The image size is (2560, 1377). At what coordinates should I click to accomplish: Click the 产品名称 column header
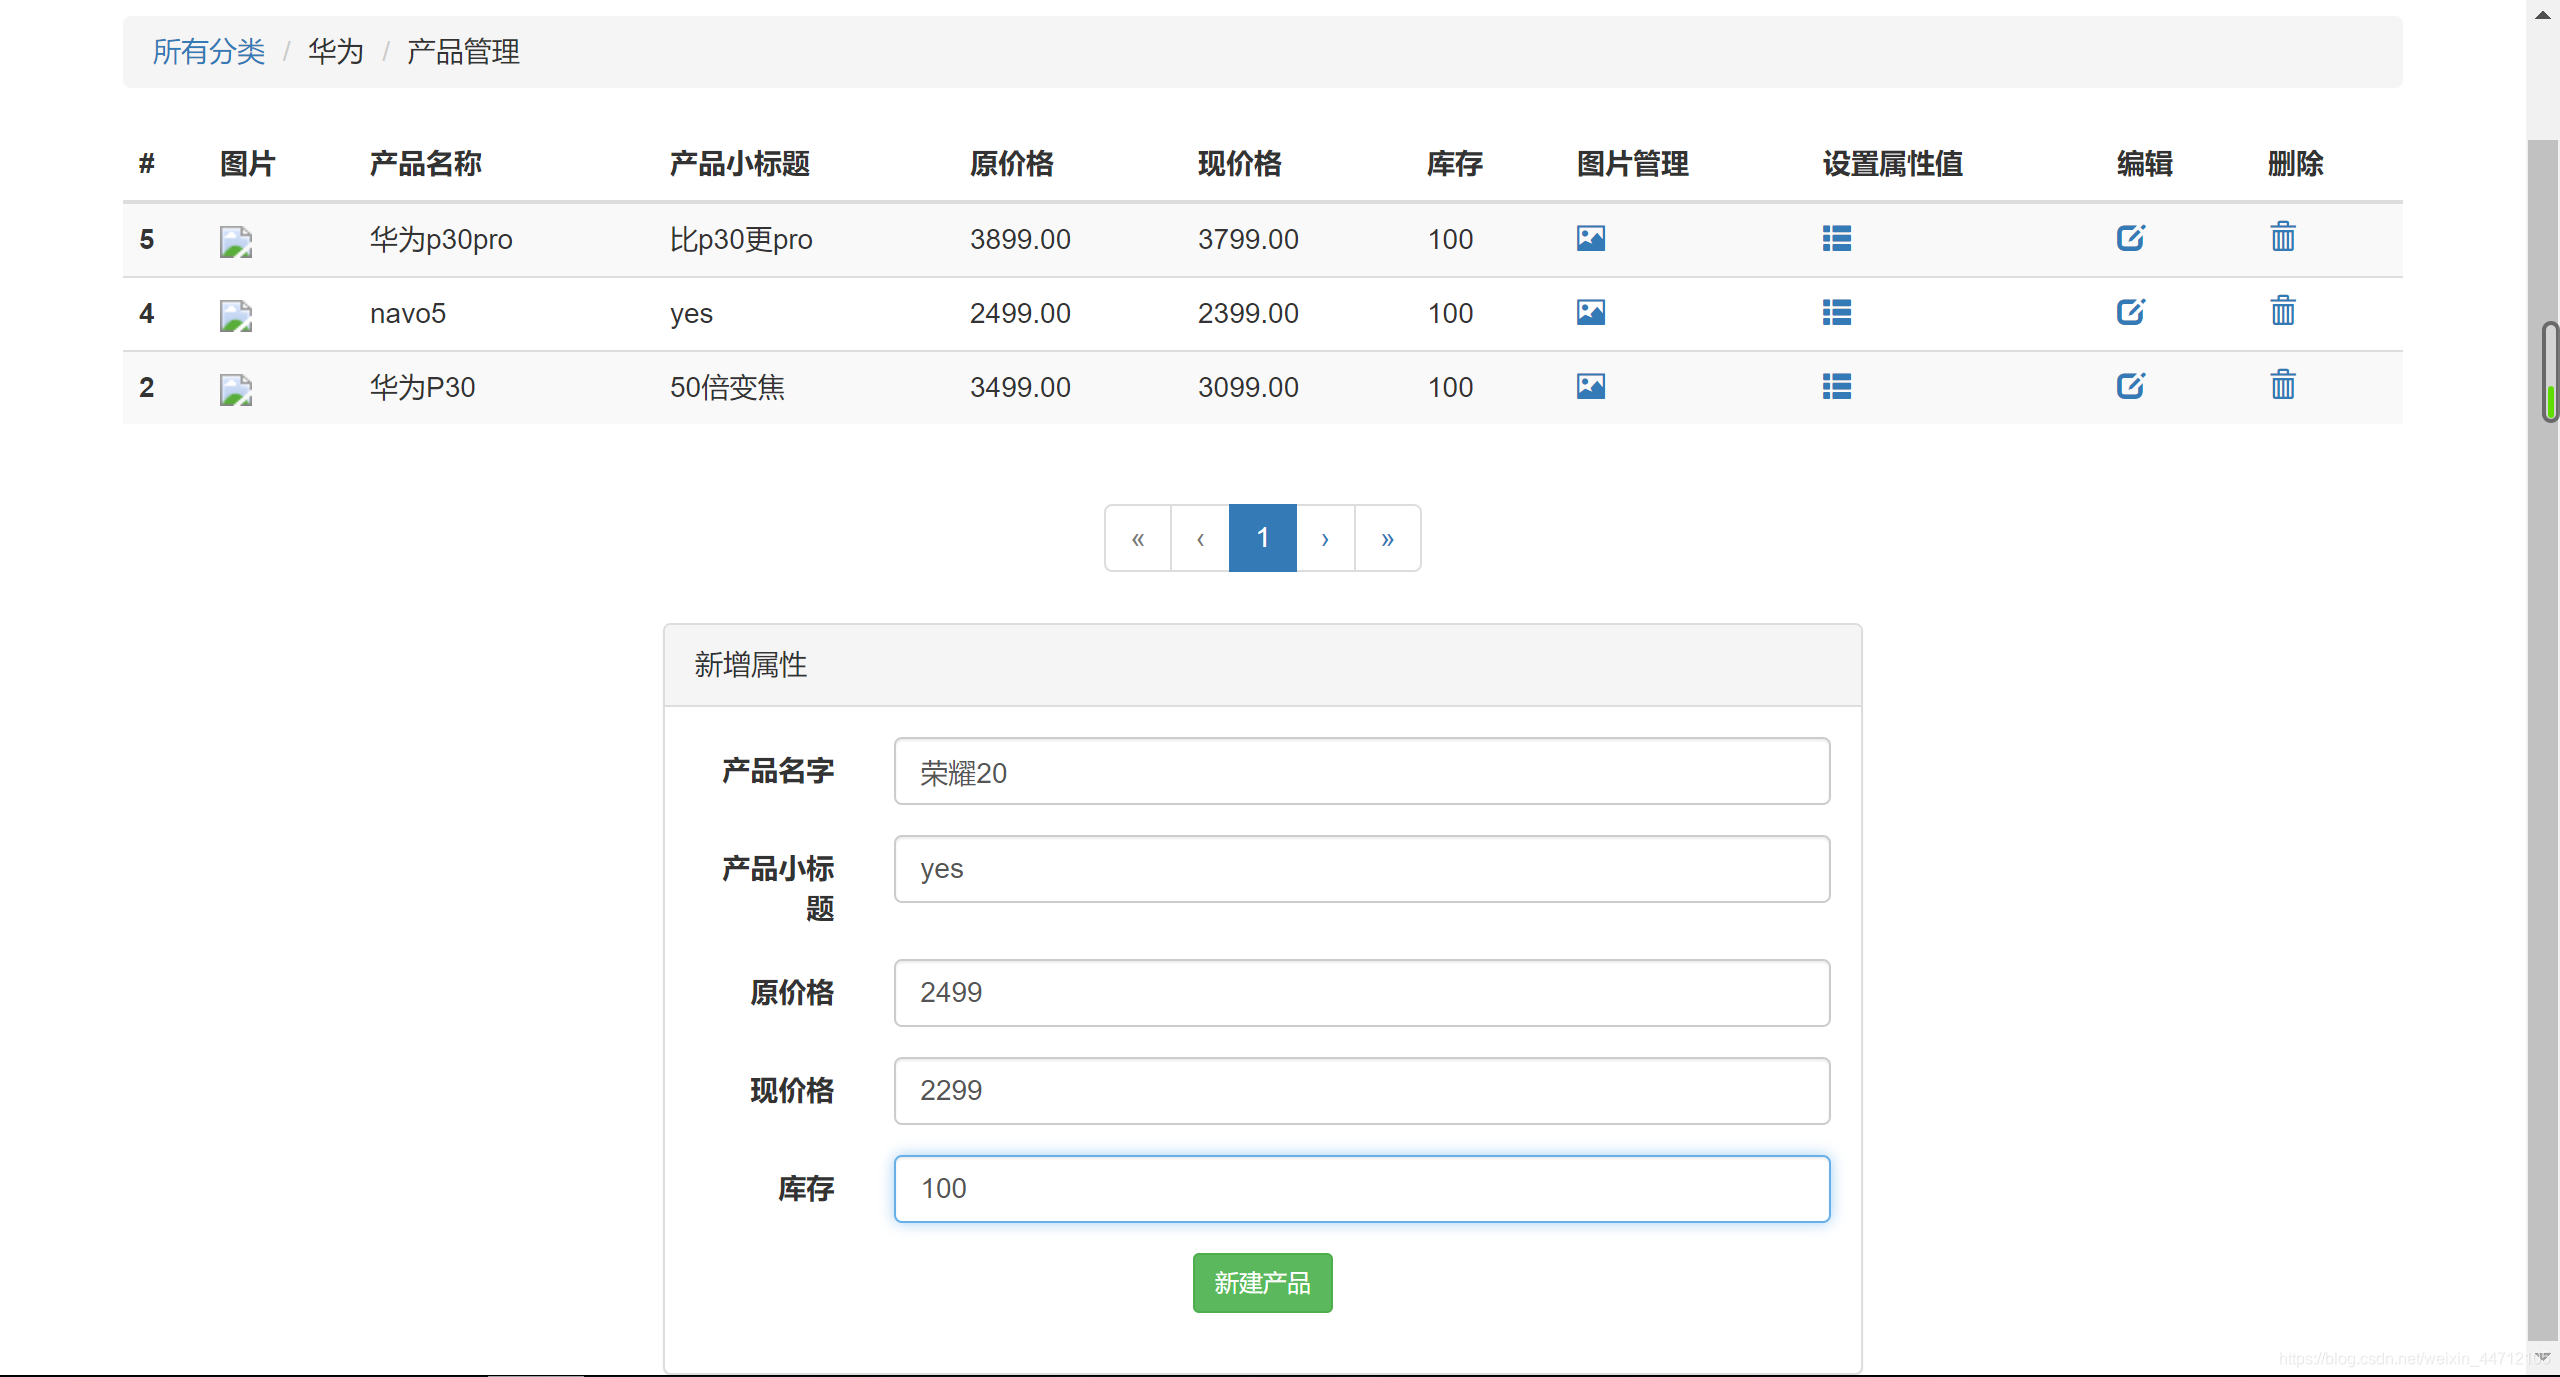[x=425, y=163]
